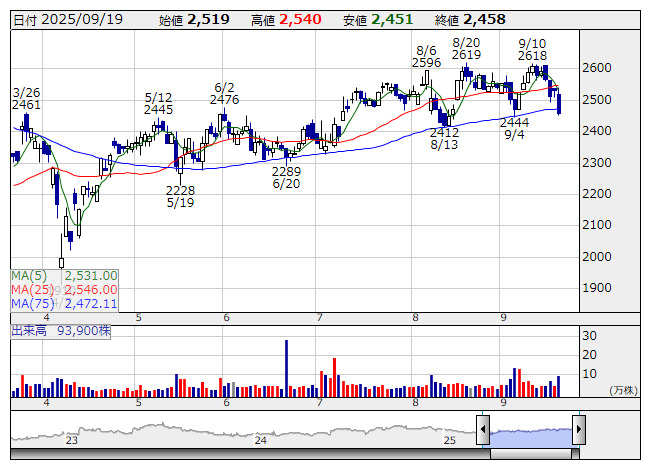Click the 2228 5/19 low annotation
Screen dimensions: 653x470
pyautogui.click(x=180, y=196)
